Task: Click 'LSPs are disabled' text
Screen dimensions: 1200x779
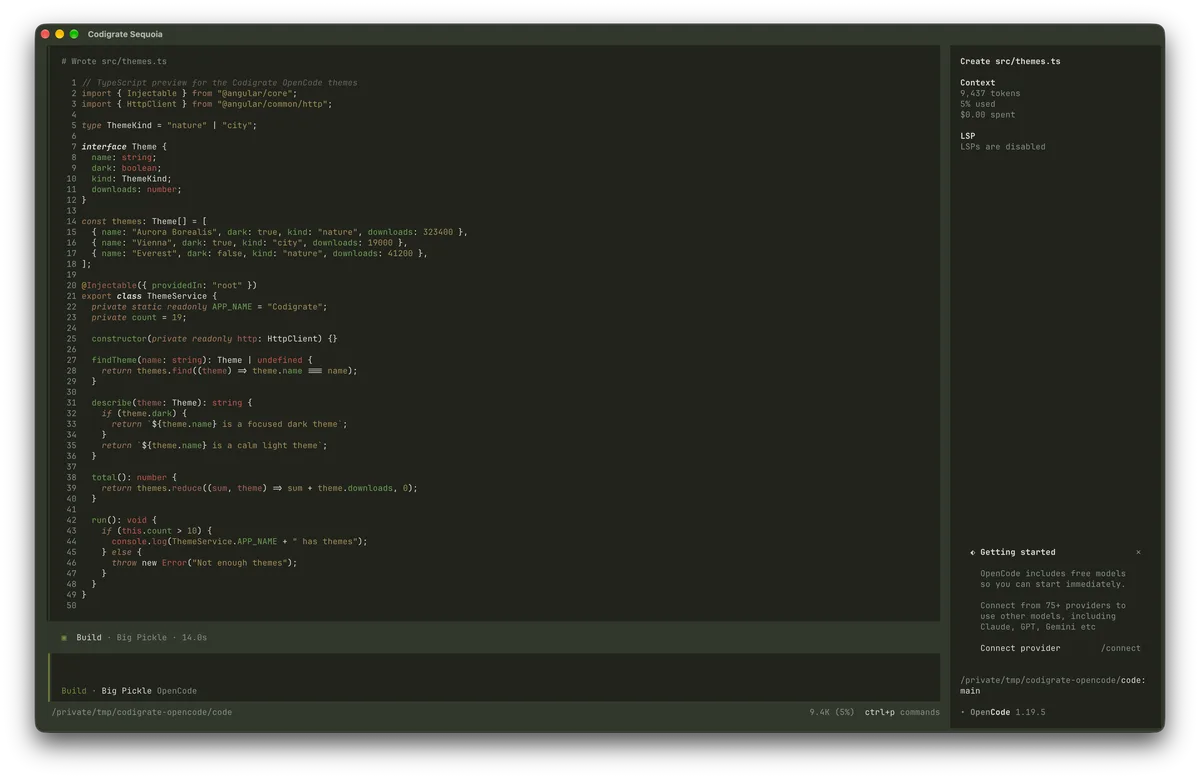Action: 1003,147
